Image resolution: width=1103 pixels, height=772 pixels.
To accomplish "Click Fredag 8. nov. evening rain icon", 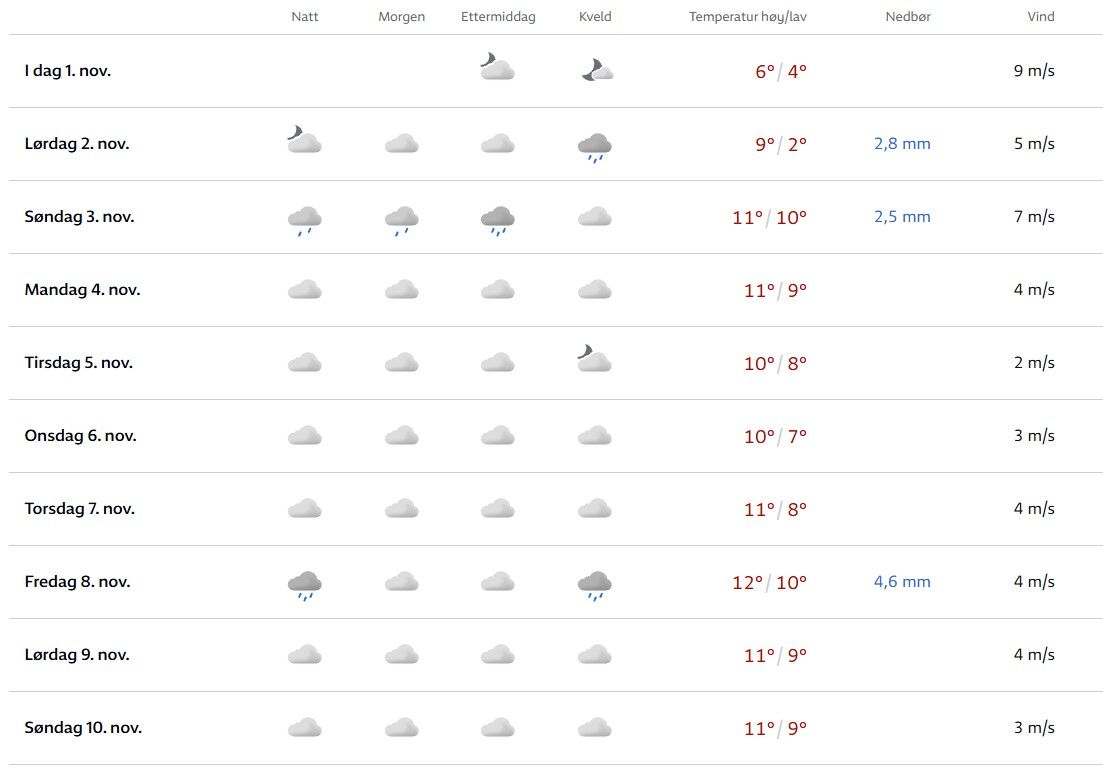I will pos(595,584).
